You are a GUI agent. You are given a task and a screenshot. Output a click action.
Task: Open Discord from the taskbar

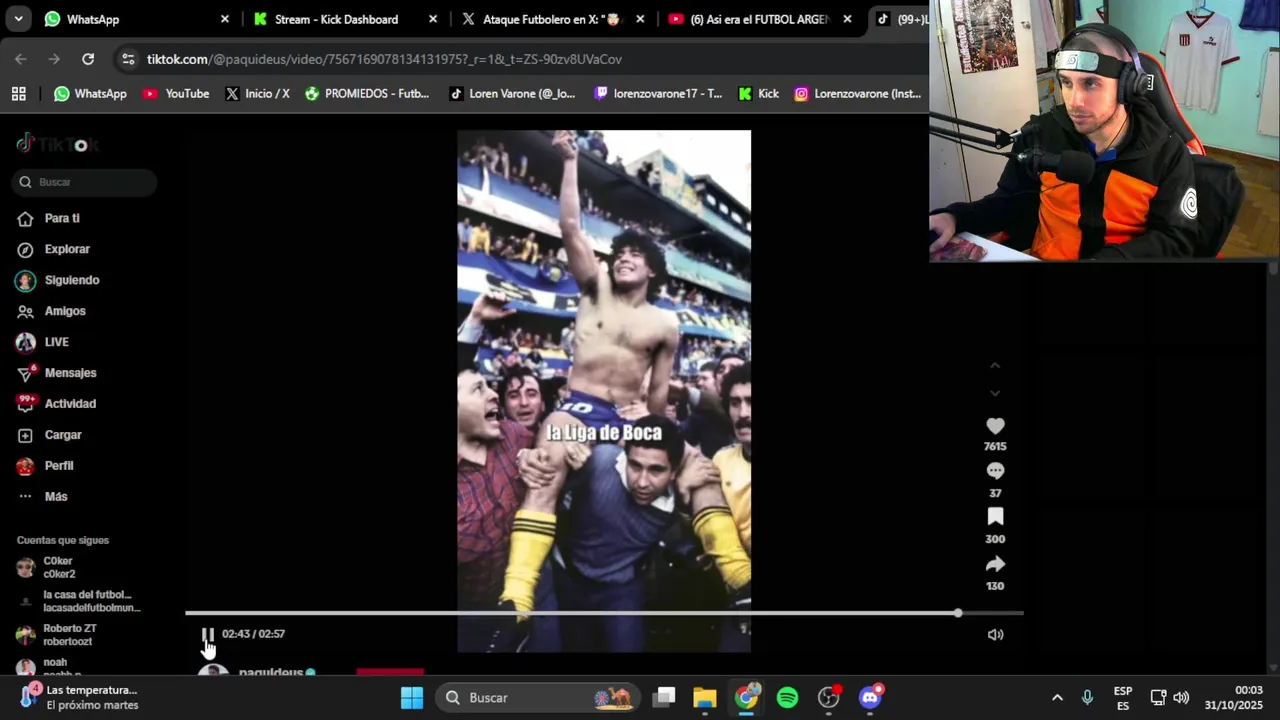(x=870, y=698)
